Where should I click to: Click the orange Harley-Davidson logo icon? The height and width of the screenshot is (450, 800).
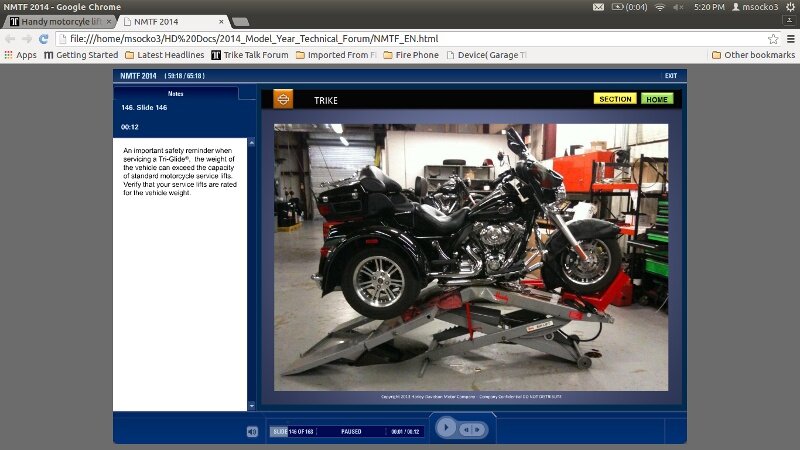(x=283, y=99)
